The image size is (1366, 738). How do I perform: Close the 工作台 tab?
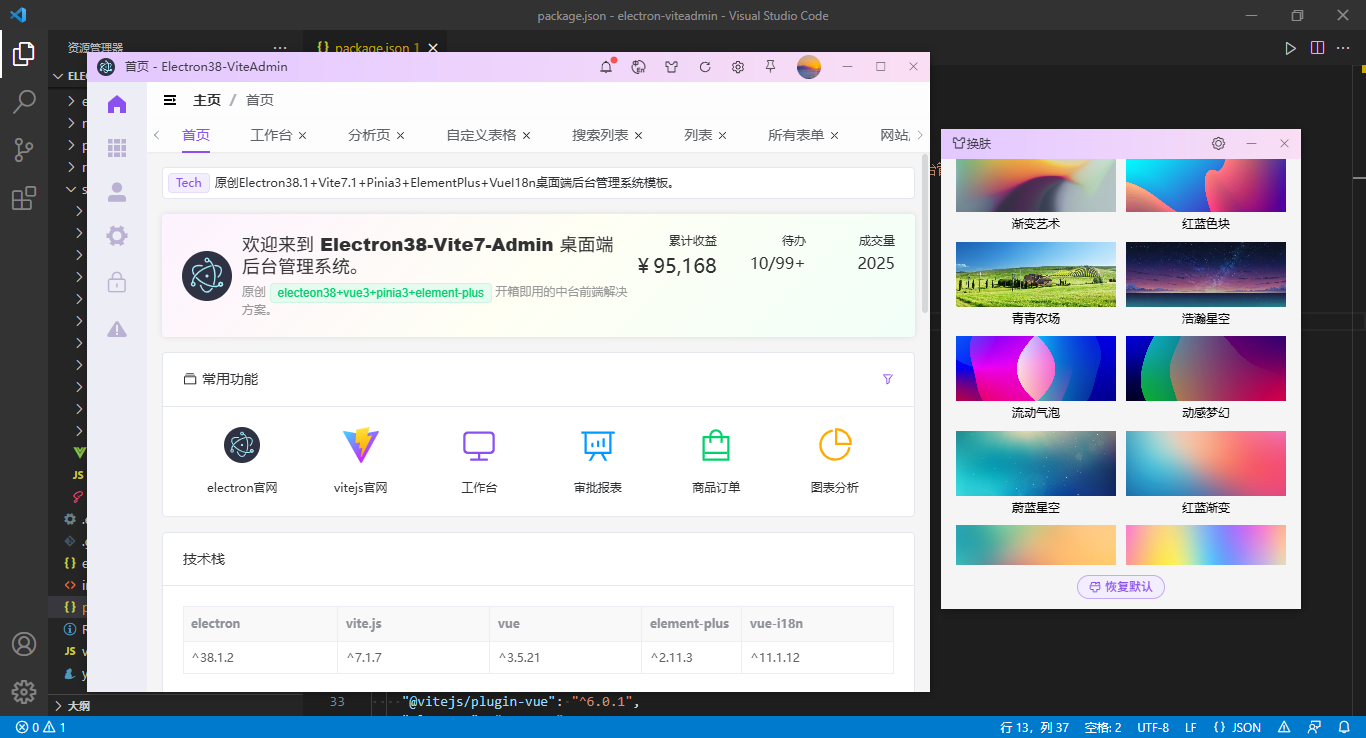[302, 135]
